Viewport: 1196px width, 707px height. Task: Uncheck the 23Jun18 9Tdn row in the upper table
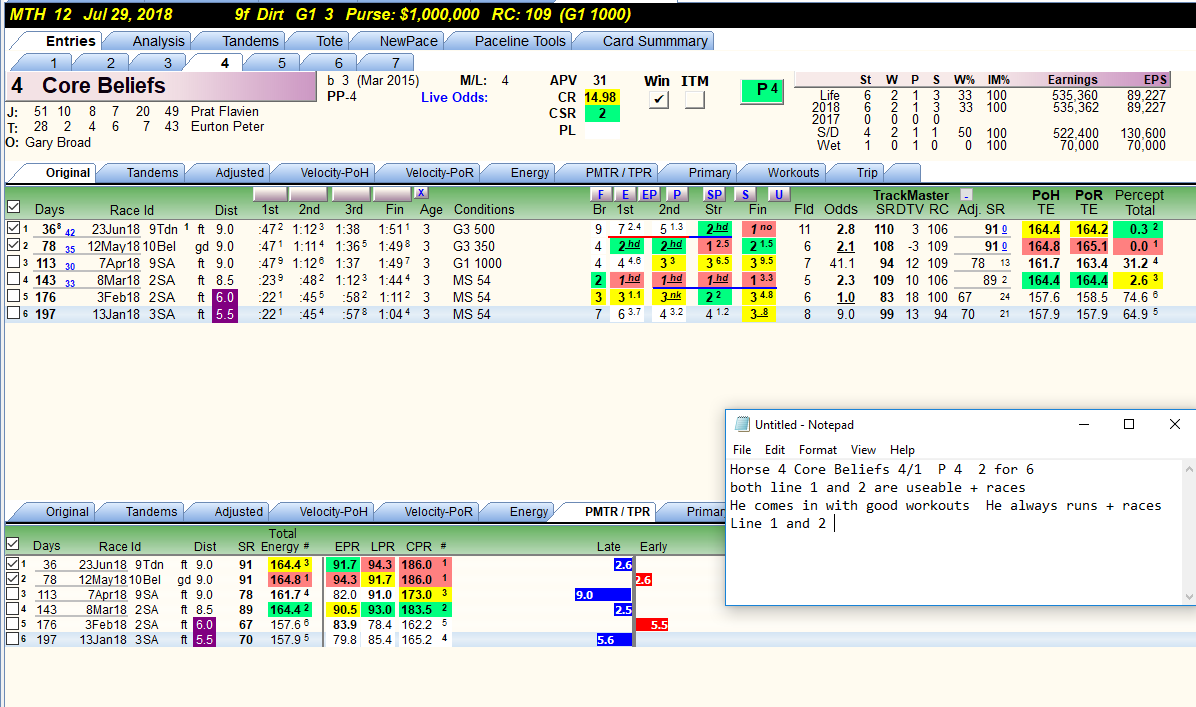pos(13,228)
